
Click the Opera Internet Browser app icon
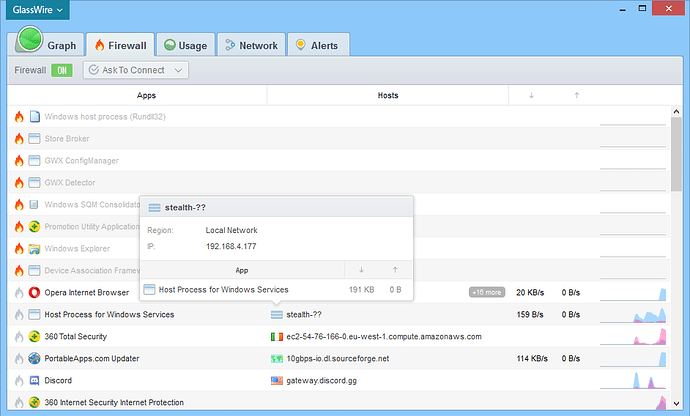(x=35, y=292)
